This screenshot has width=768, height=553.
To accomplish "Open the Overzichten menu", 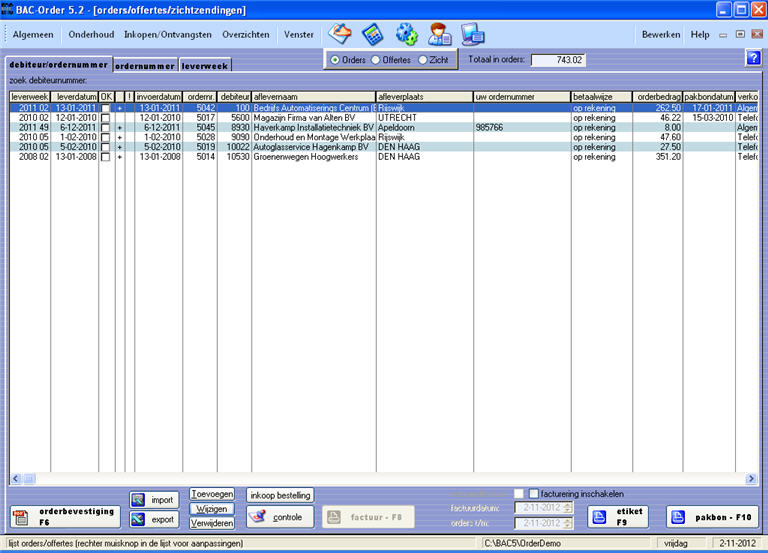I will pyautogui.click(x=246, y=34).
